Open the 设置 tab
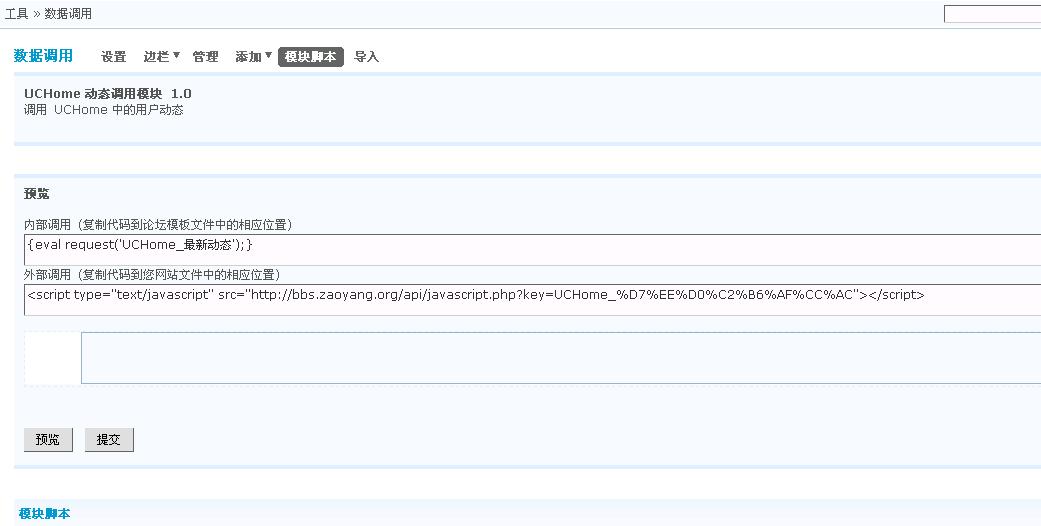The image size is (1041, 526). 114,57
